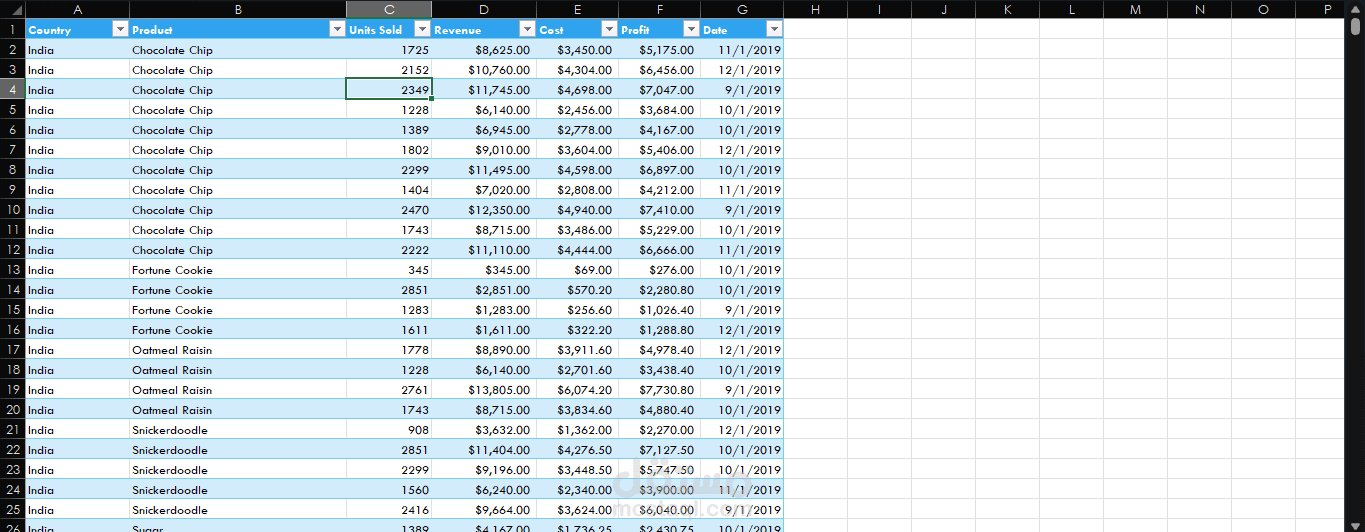Image resolution: width=1365 pixels, height=532 pixels.
Task: Select row 13 header
Action: [x=12, y=269]
